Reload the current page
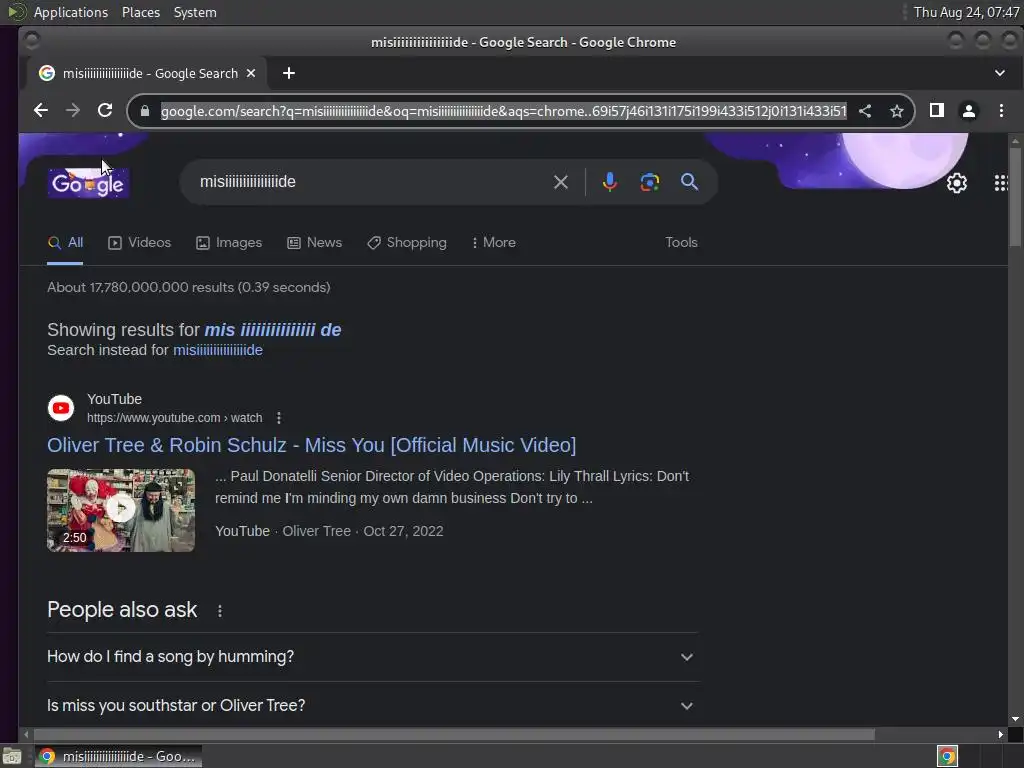 (104, 110)
